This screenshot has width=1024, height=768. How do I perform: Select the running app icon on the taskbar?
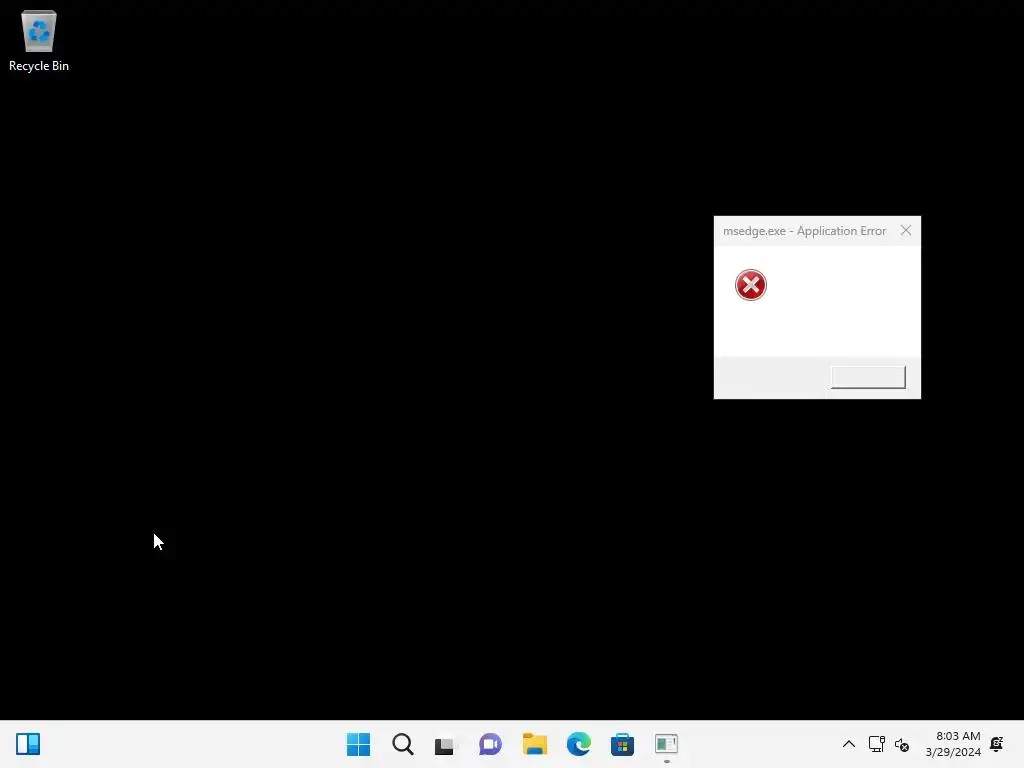point(666,744)
